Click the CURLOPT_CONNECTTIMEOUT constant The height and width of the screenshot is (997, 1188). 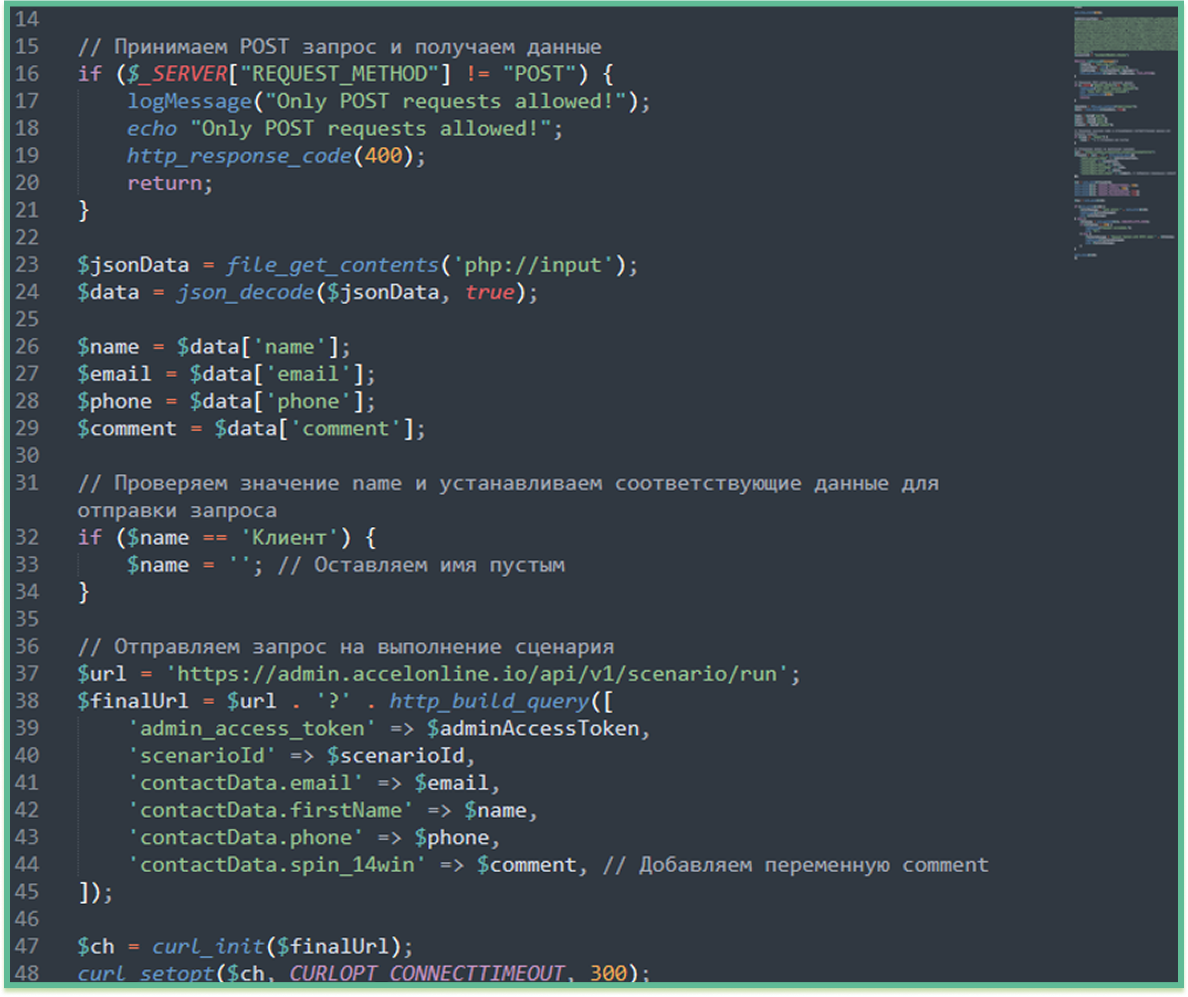coord(477,973)
